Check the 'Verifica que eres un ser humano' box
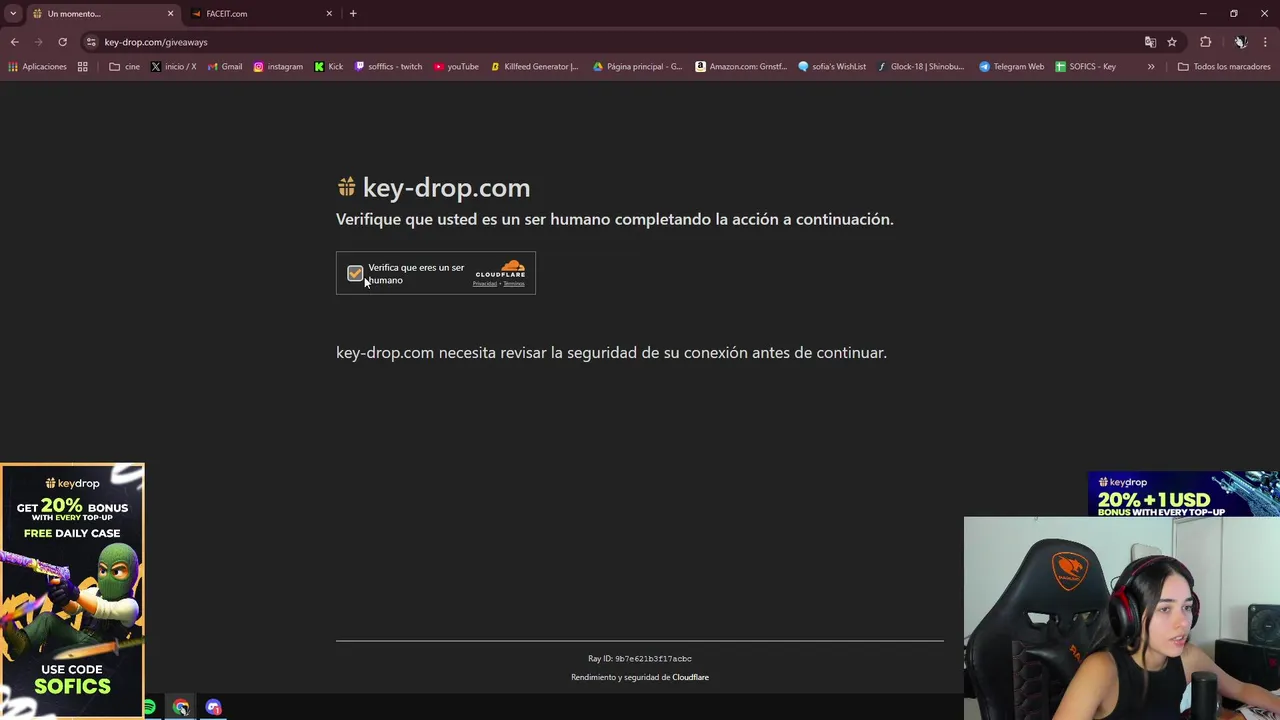1280x720 pixels. 355,273
